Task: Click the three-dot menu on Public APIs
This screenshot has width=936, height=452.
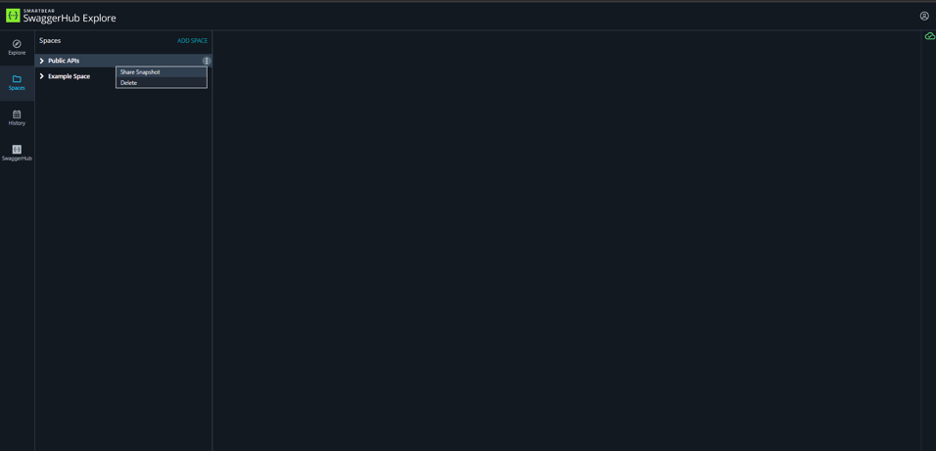Action: point(207,61)
